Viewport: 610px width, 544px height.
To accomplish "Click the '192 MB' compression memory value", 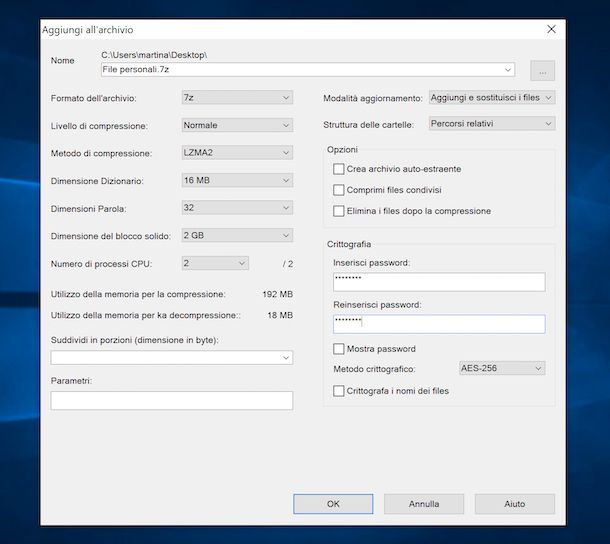I will point(277,294).
